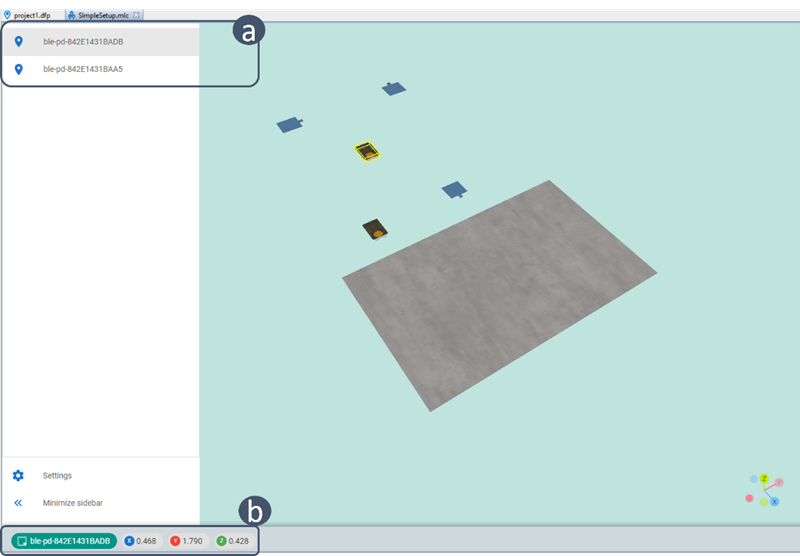Click the X coordinate value 0.468

point(145,541)
